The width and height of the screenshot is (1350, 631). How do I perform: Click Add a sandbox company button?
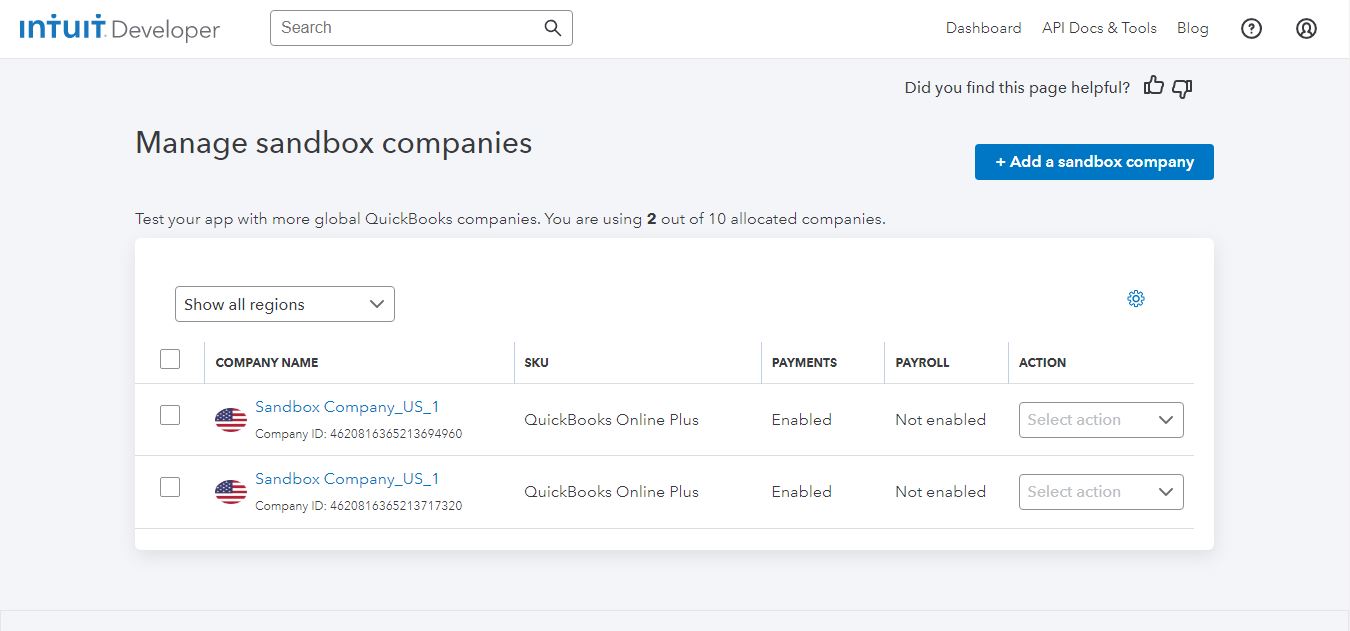tap(1094, 162)
